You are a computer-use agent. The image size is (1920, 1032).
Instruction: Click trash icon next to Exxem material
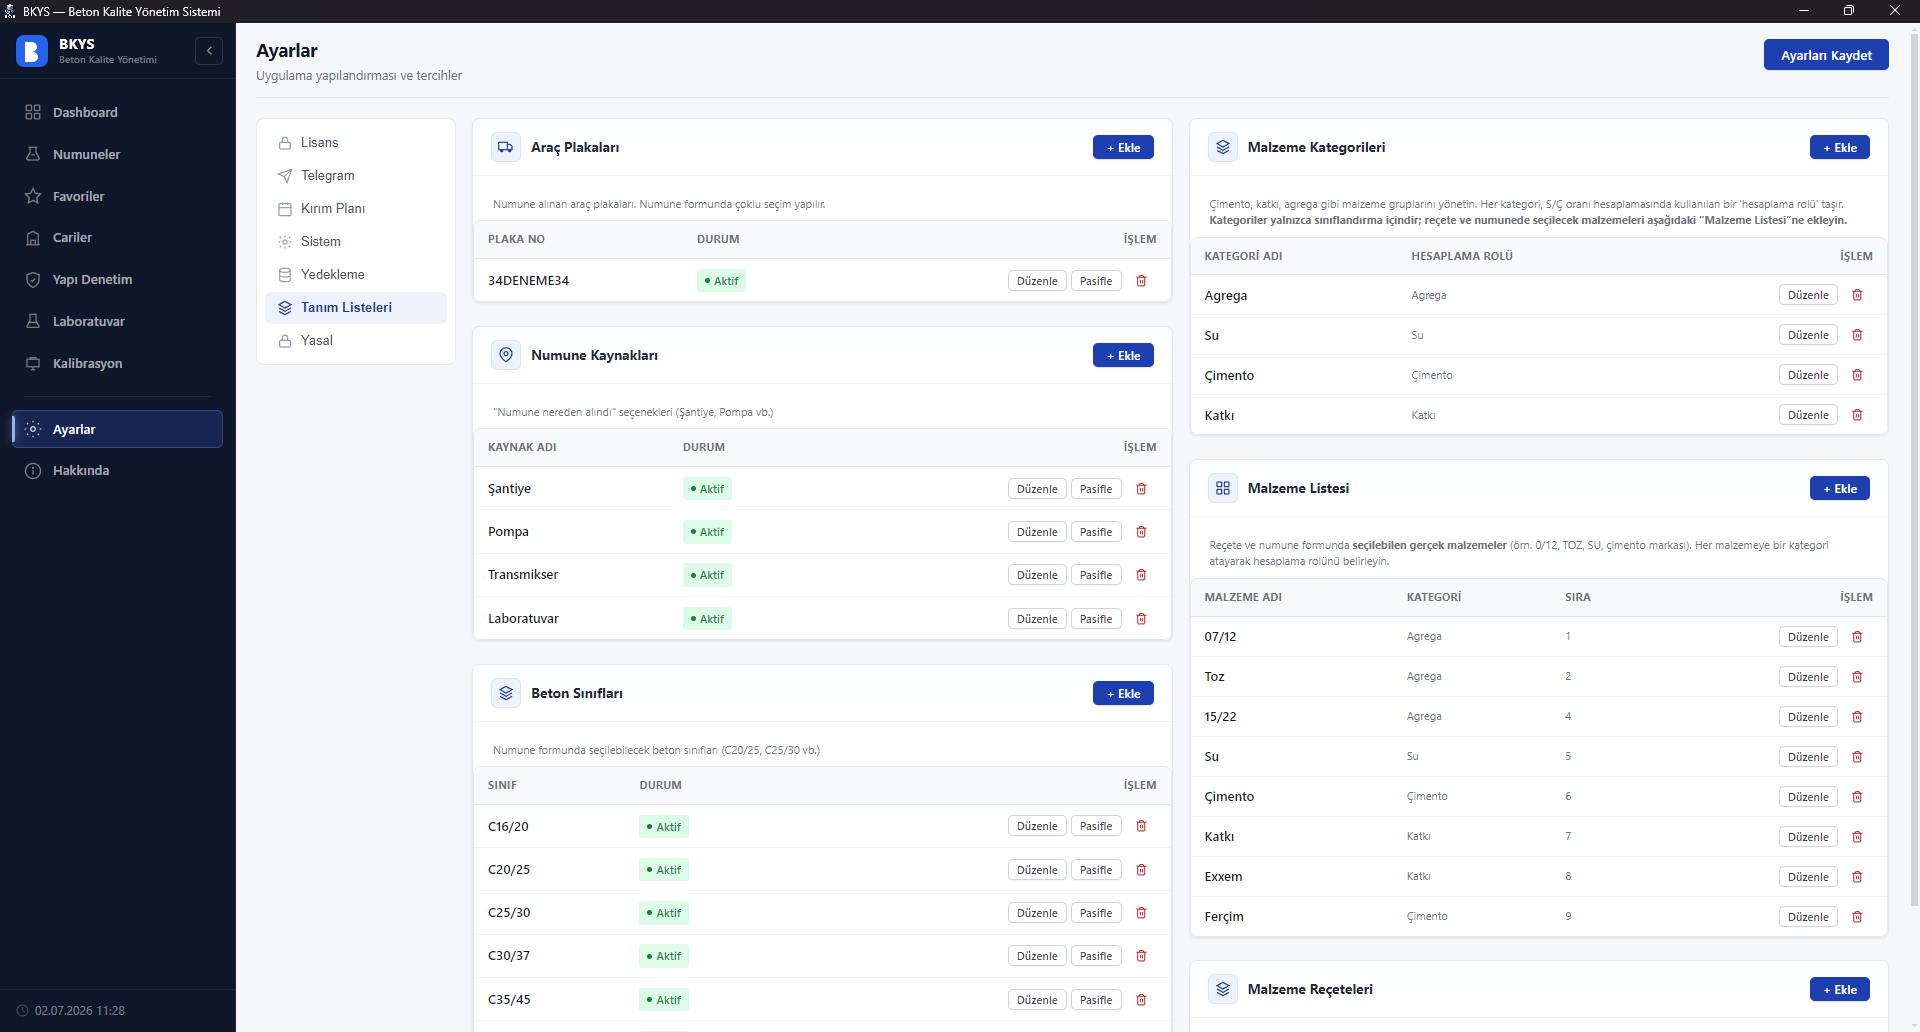click(x=1857, y=877)
